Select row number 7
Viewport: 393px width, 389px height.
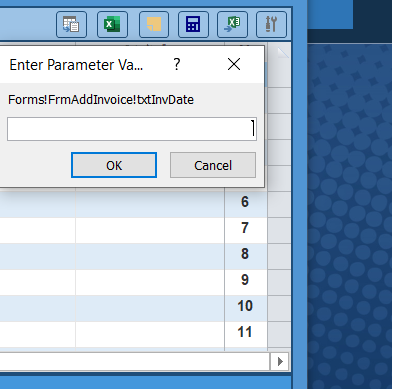point(245,228)
